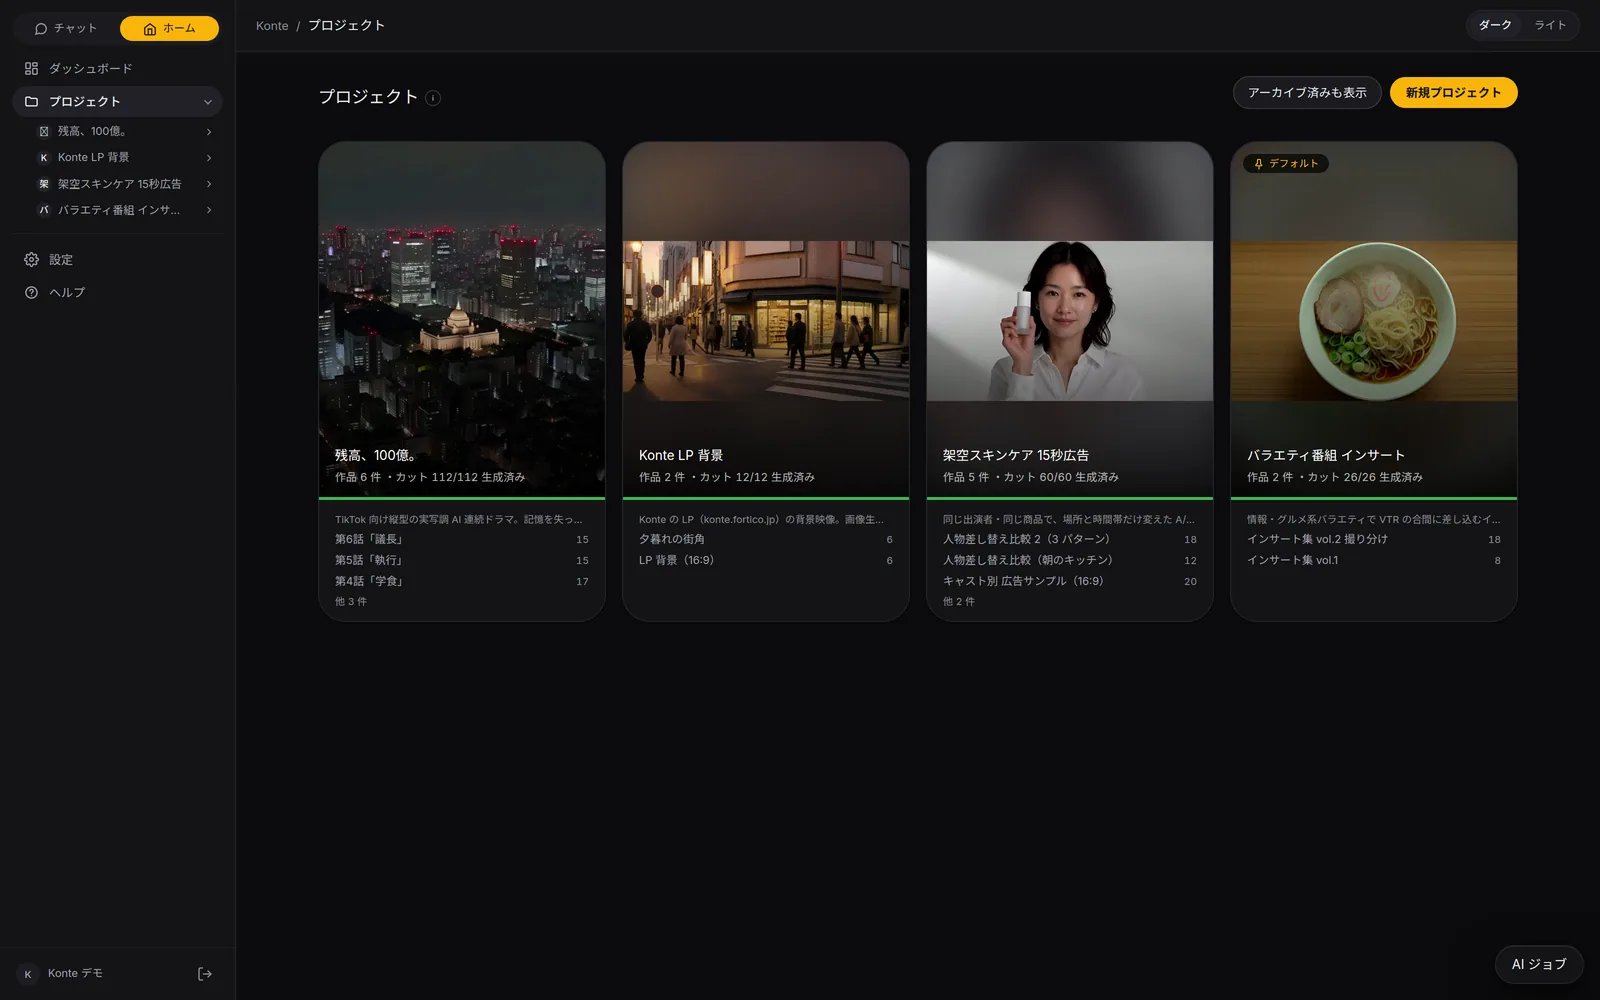Viewport: 1600px width, 1000px height.
Task: Expand the バラエティ番組 インサ... sidebar chevron
Action: 209,210
